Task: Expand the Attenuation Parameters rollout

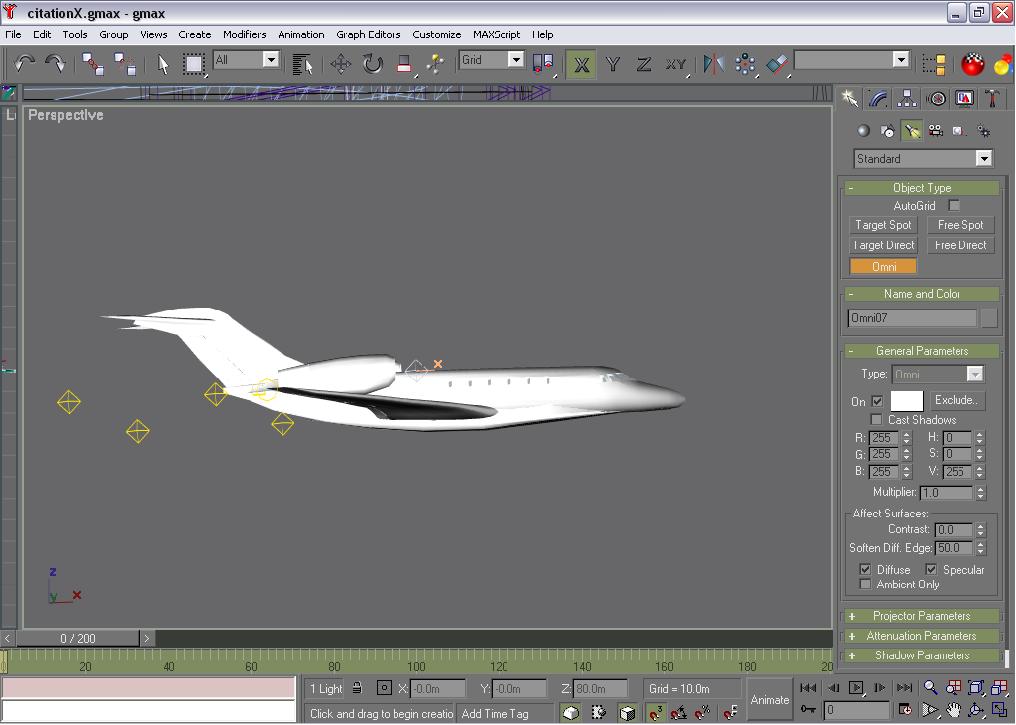Action: pos(921,636)
